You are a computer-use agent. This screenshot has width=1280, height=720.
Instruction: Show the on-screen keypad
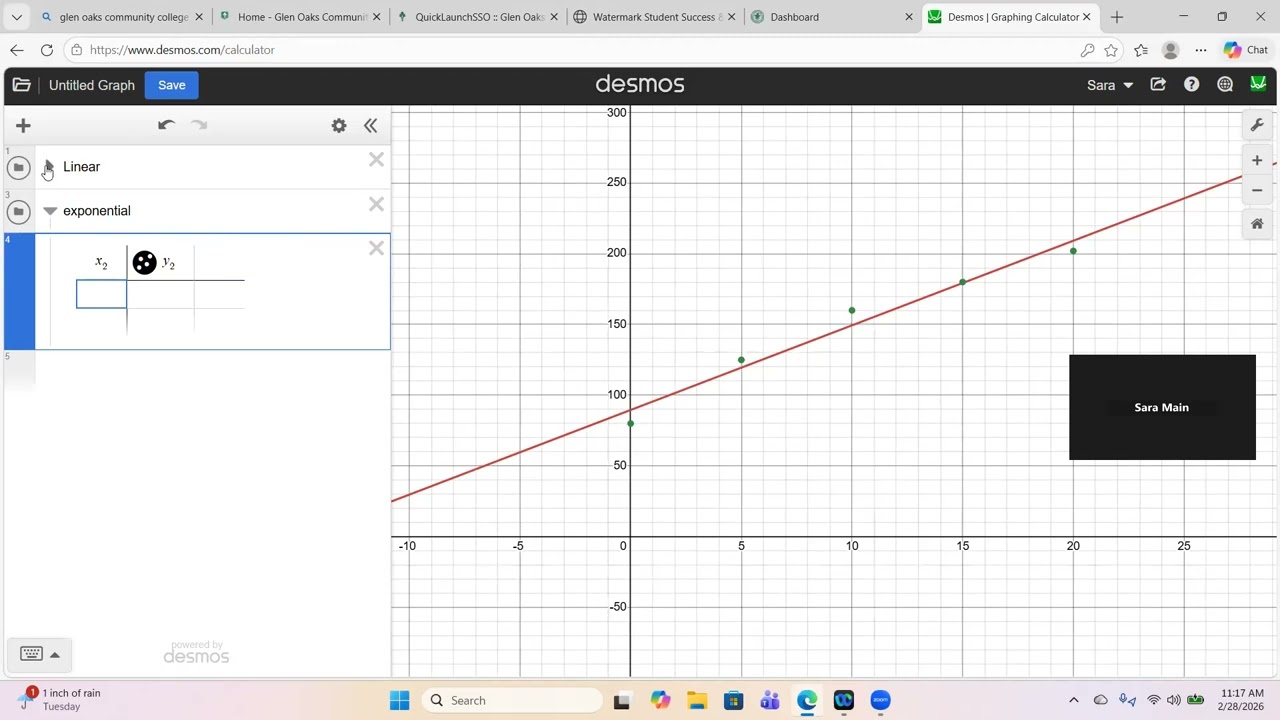click(41, 654)
